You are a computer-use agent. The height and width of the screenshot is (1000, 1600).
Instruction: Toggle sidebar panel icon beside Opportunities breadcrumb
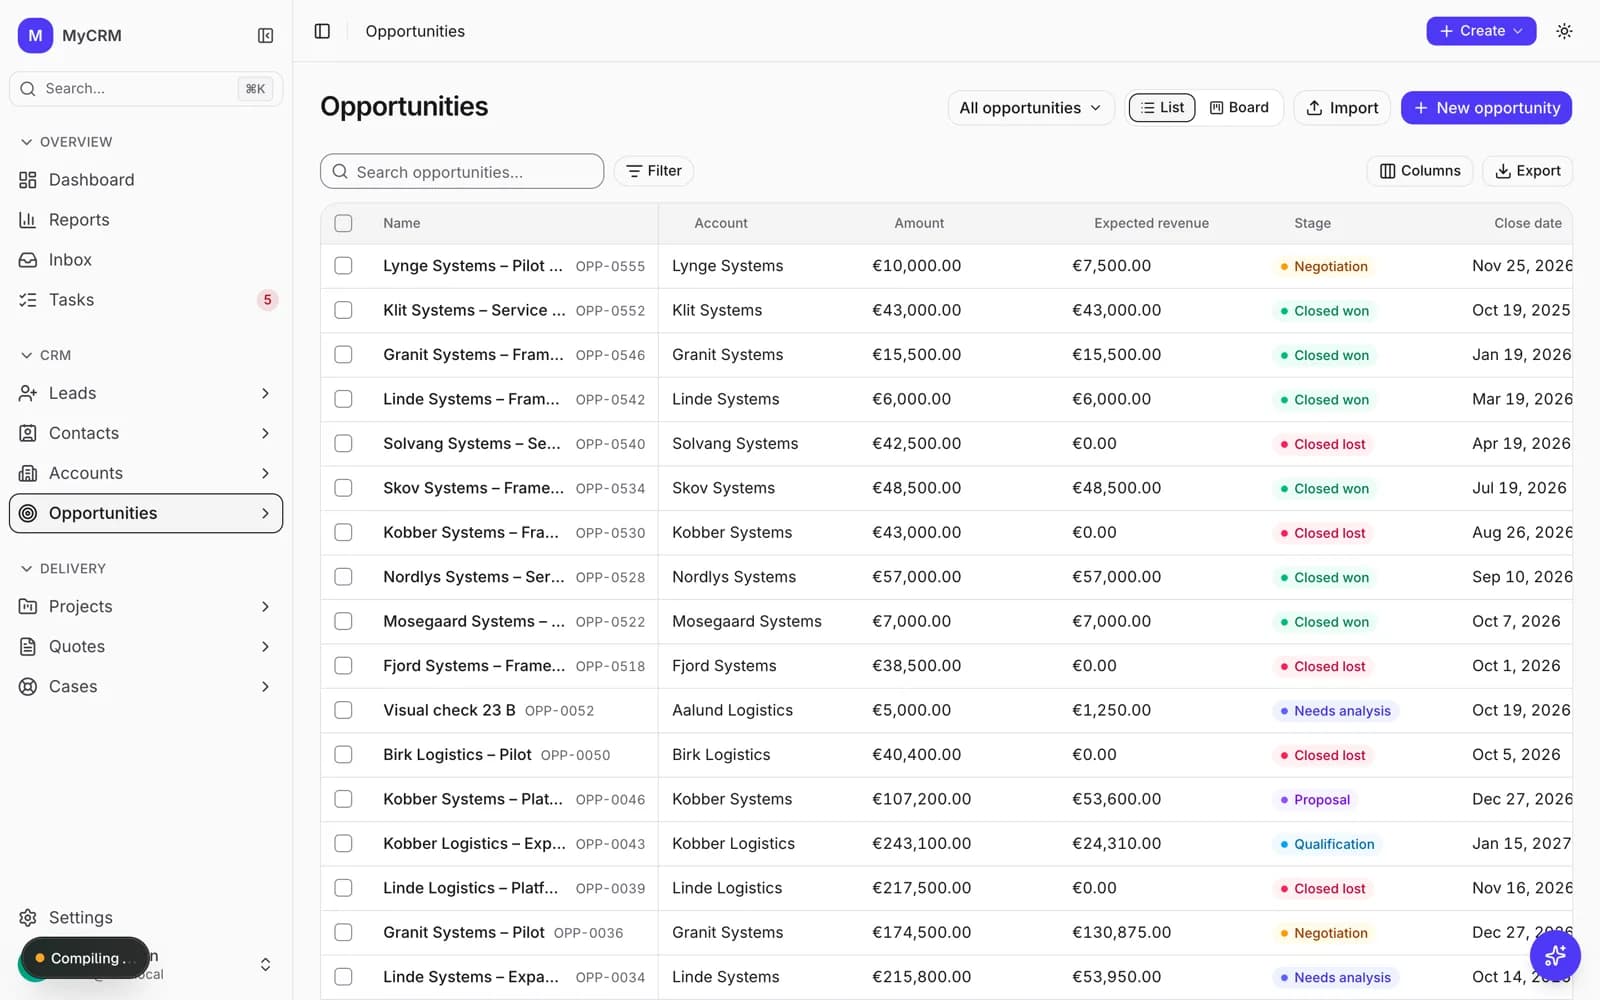[x=322, y=31]
